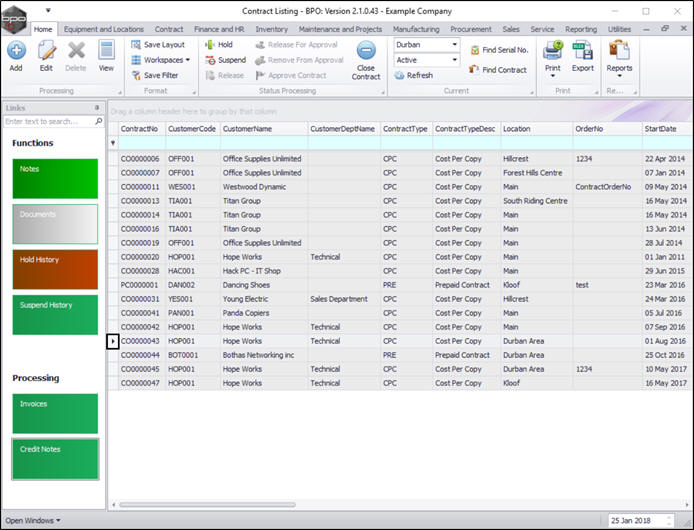Switch to the Inventory tab
Screen dimensions: 694x530
pyautogui.click(x=271, y=29)
